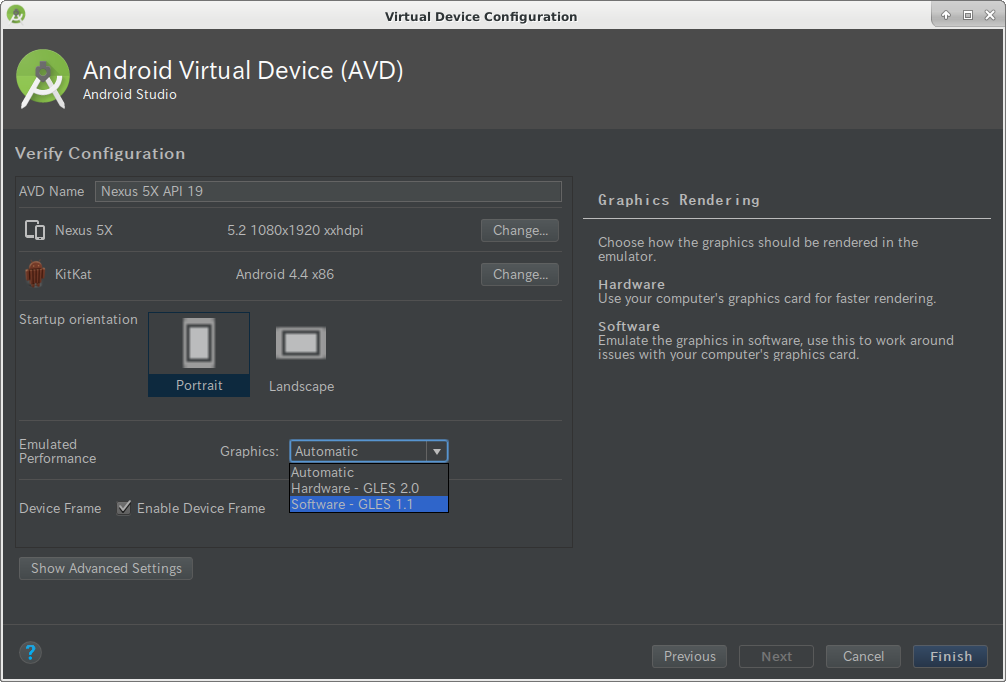1006x682 pixels.
Task: Go back with the Previous button
Action: point(689,656)
